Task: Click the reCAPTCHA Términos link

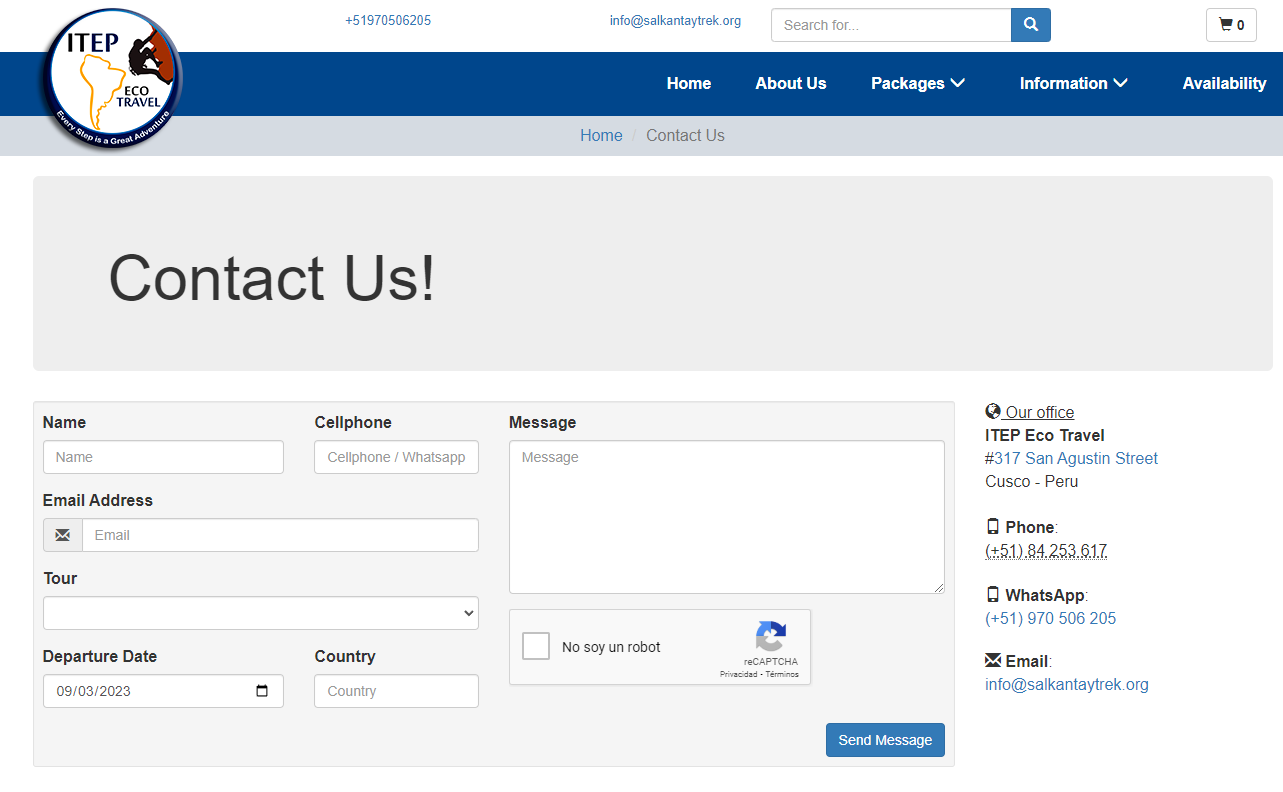Action: tap(782, 674)
